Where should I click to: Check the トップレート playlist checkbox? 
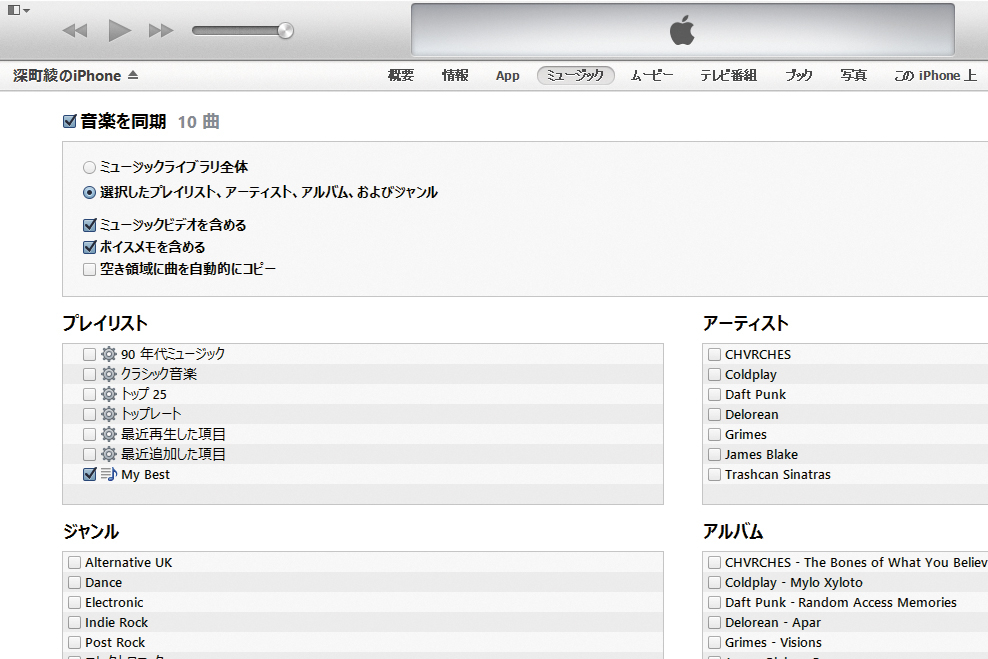[x=89, y=415]
